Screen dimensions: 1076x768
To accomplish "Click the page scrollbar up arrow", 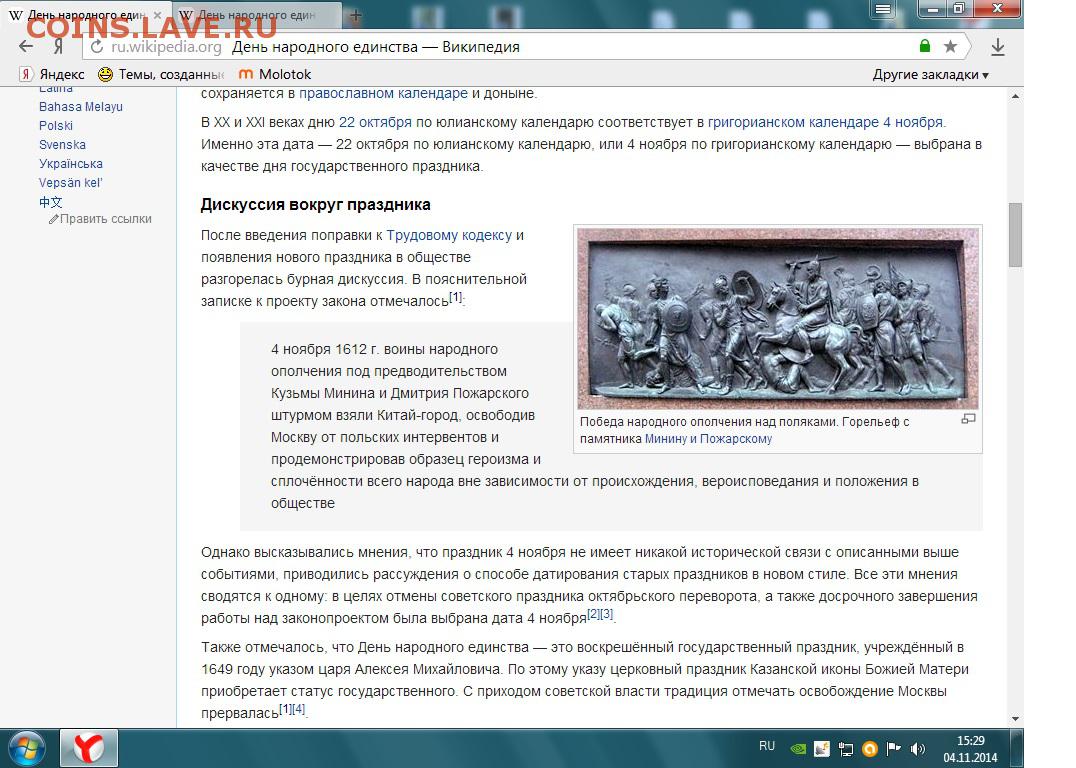I will (1016, 96).
